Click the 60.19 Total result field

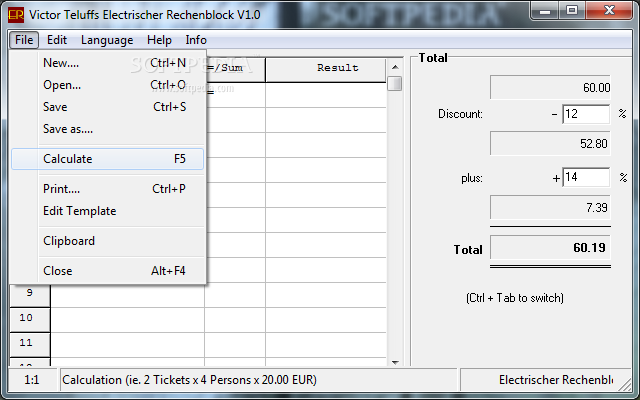[550, 247]
